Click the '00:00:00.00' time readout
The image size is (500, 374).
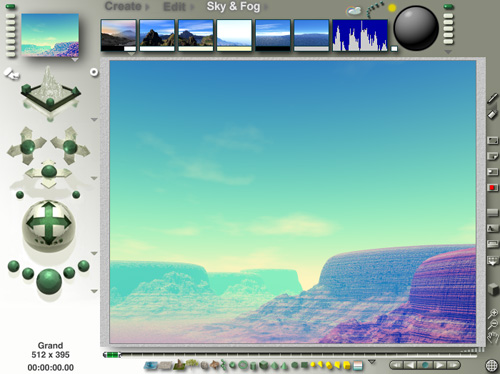[x=50, y=368]
